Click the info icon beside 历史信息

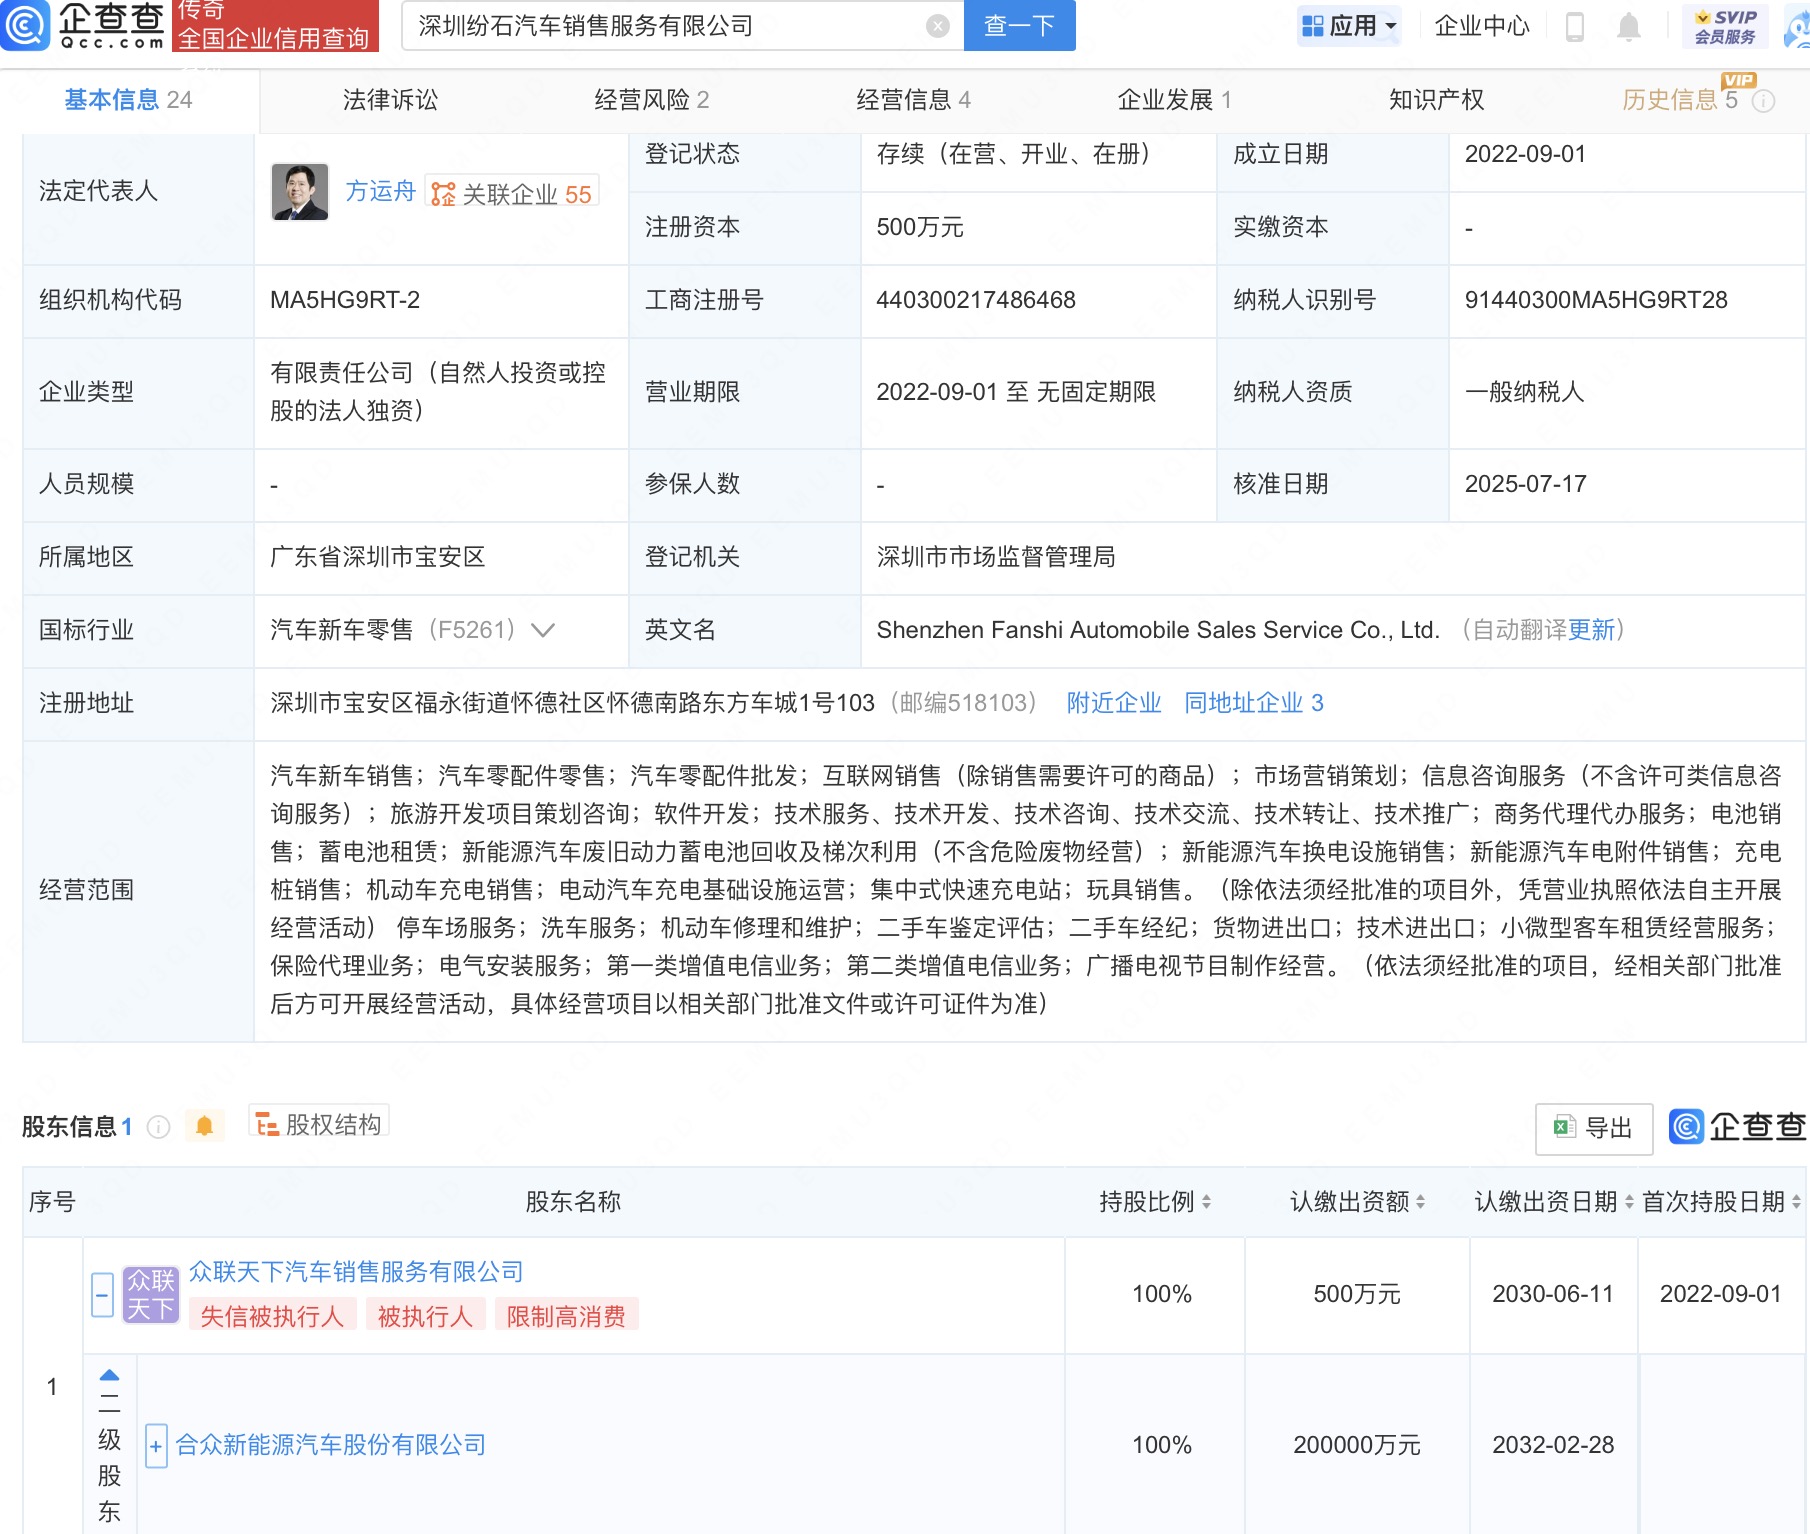coord(1764,100)
